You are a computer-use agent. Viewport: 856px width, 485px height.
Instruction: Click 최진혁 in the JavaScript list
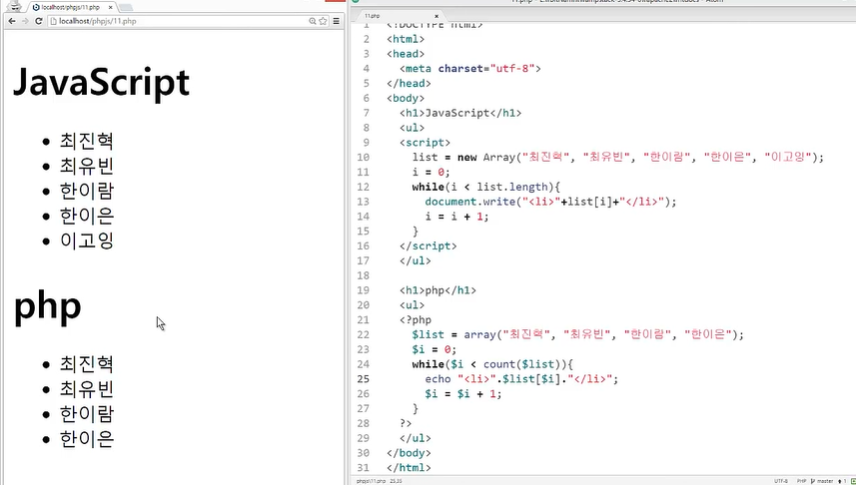(x=87, y=141)
